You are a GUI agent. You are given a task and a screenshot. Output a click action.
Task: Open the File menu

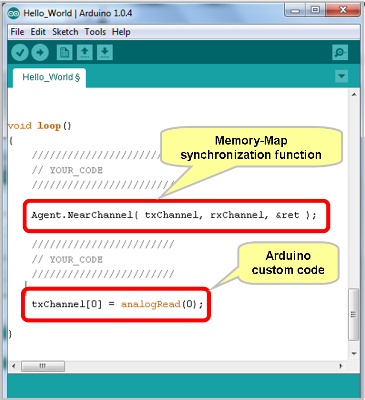(x=17, y=32)
